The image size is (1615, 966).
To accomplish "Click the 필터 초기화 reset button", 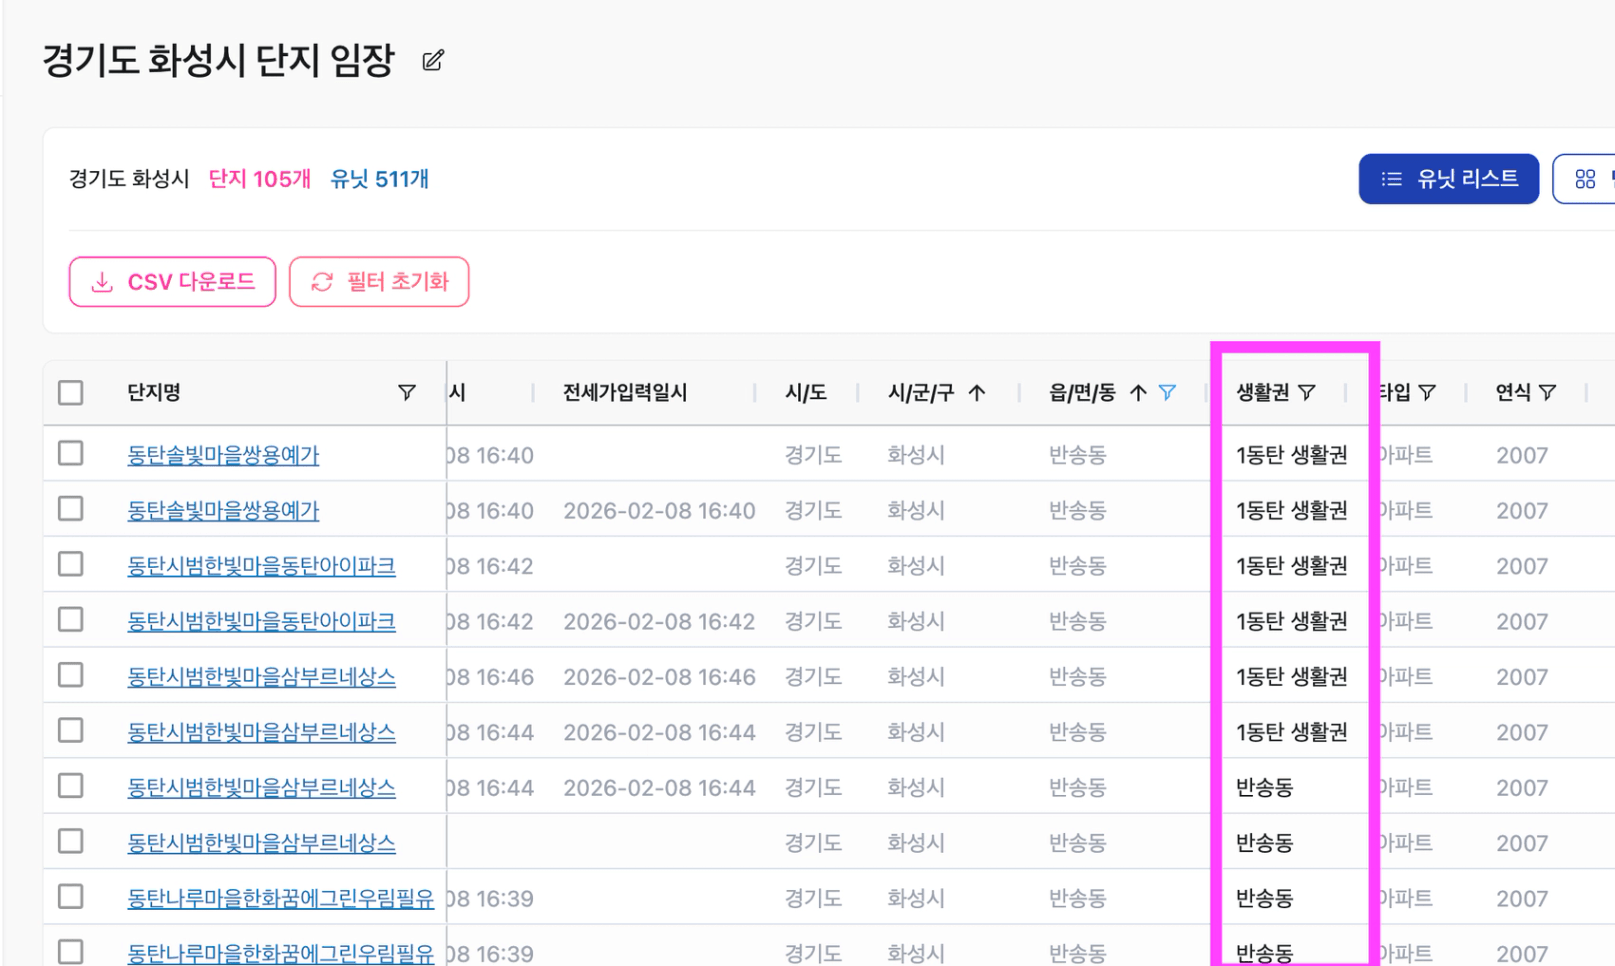I will pyautogui.click(x=379, y=282).
